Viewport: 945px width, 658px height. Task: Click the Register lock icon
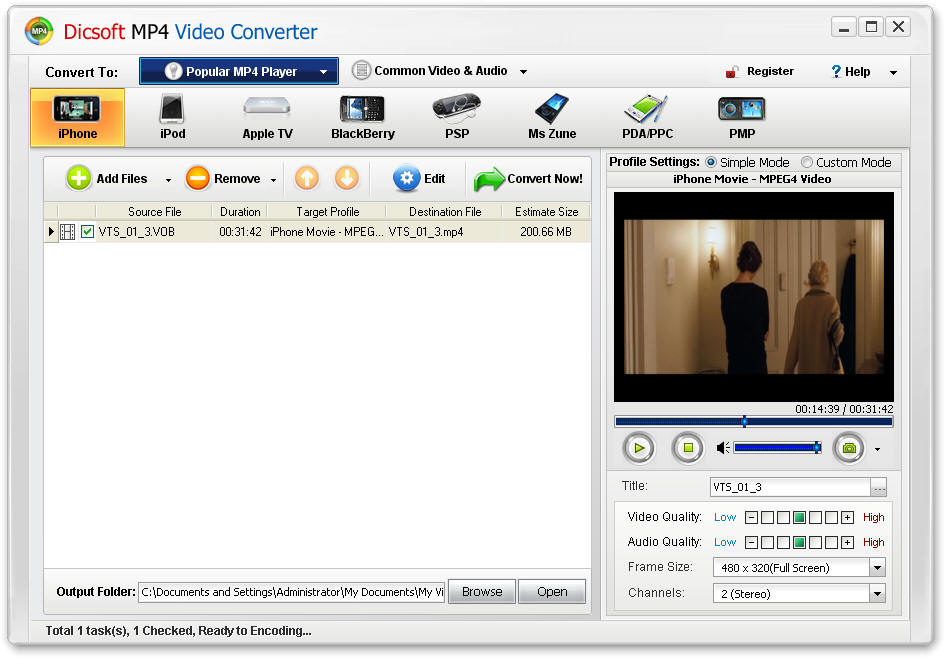[732, 72]
